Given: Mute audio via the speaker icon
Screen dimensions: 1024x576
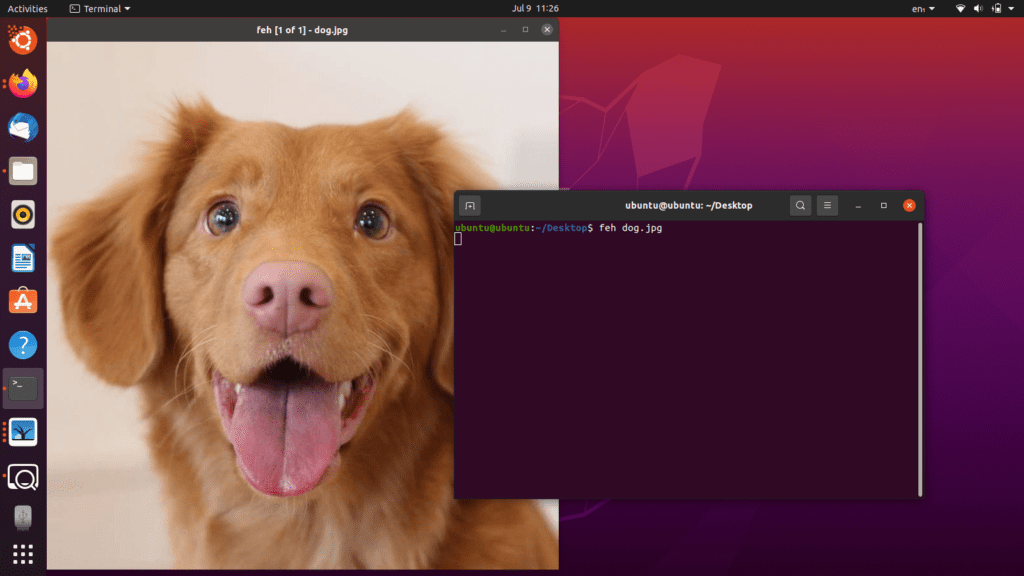Looking at the screenshot, I should click(976, 8).
